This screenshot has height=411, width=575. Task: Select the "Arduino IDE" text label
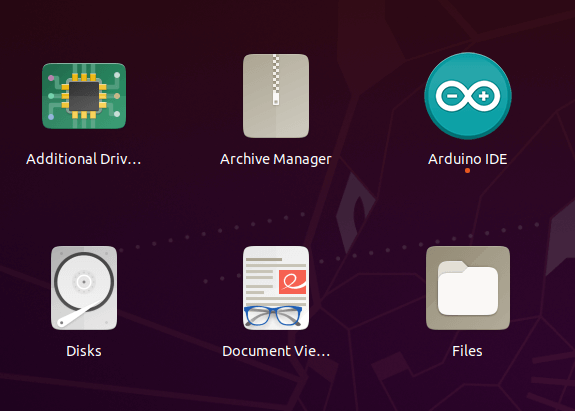(468, 159)
